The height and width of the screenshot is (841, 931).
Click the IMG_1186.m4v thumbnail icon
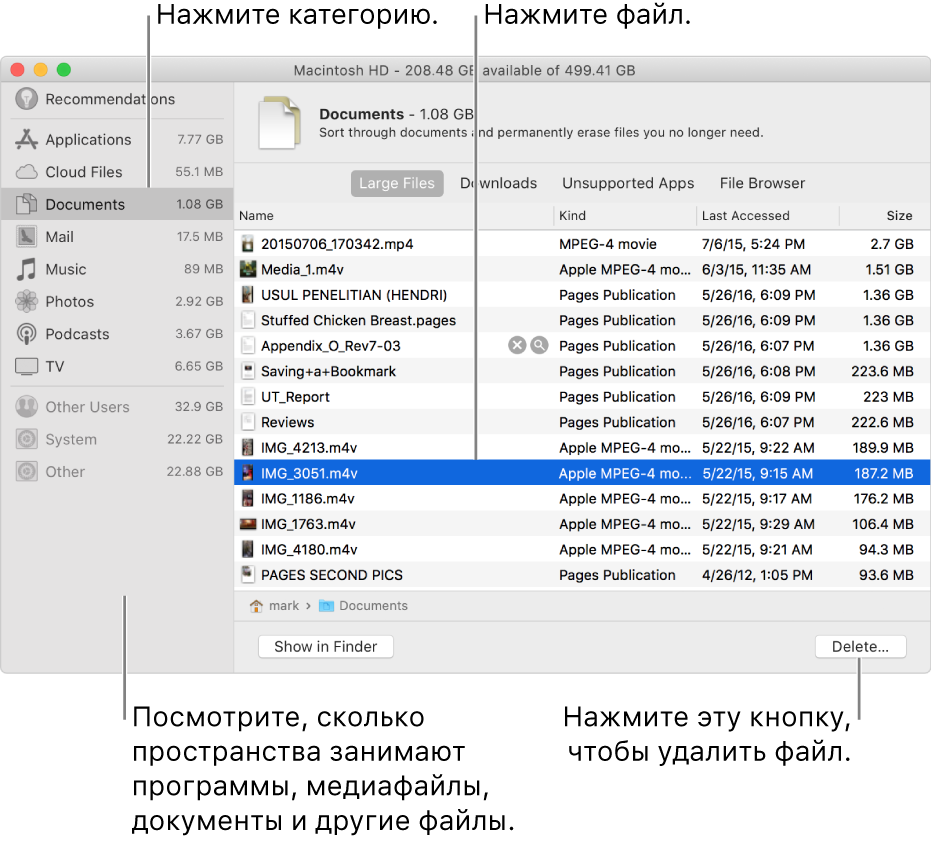(248, 498)
